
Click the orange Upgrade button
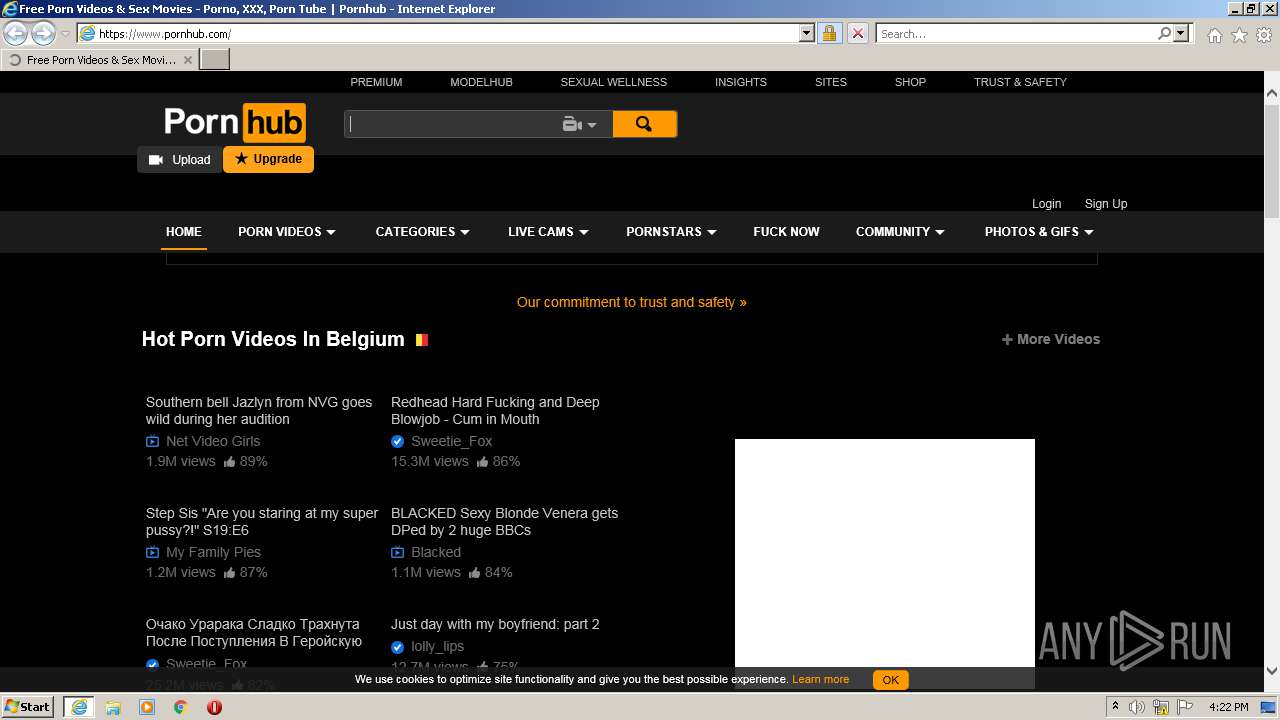(268, 159)
